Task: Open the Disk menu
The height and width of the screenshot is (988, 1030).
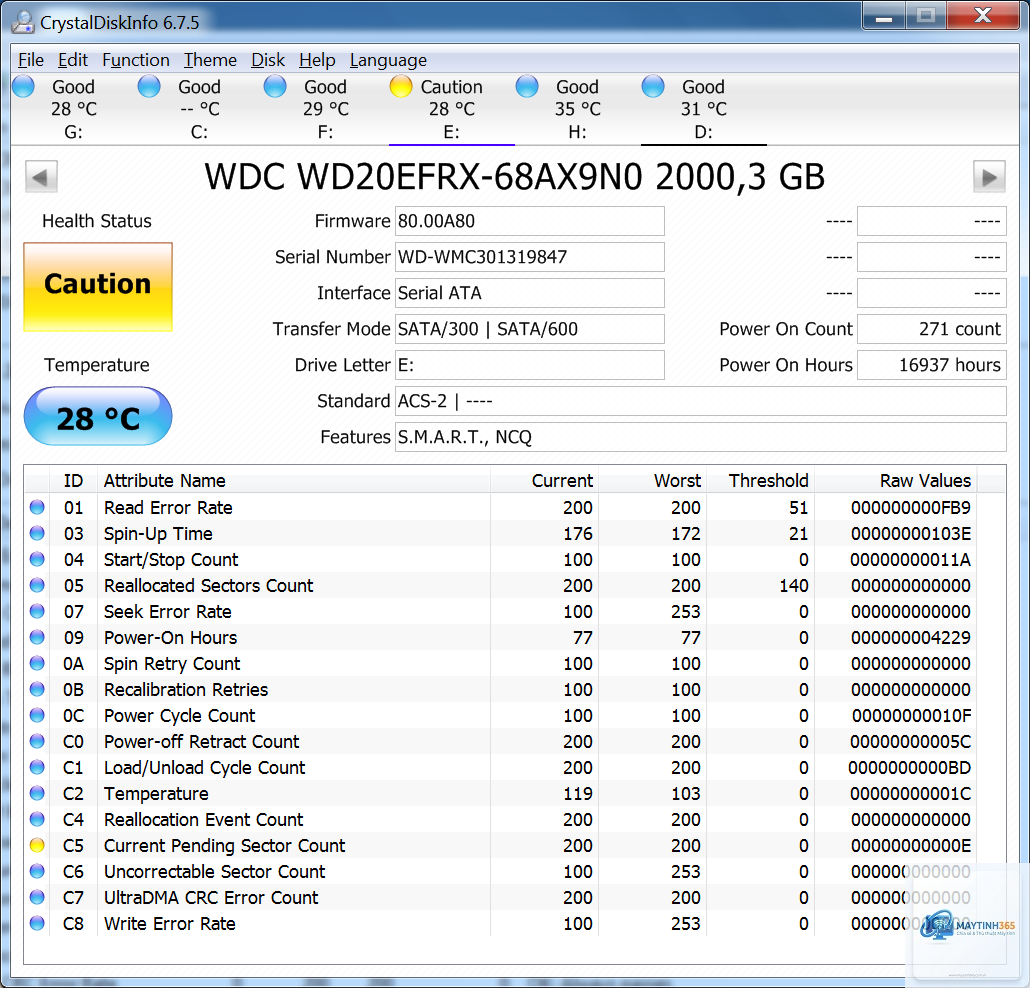Action: [268, 60]
